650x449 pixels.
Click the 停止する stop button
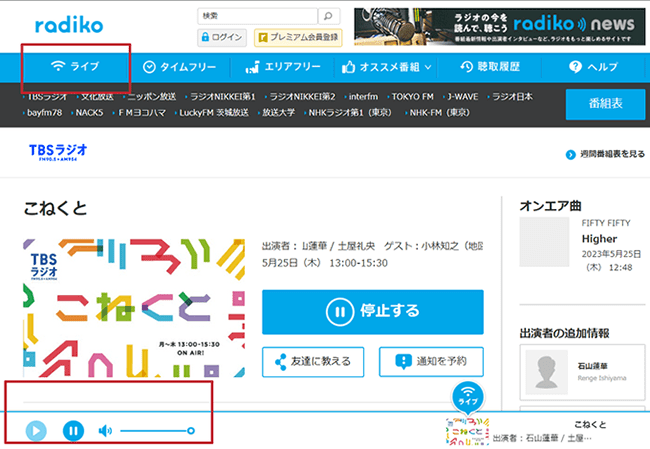(373, 312)
